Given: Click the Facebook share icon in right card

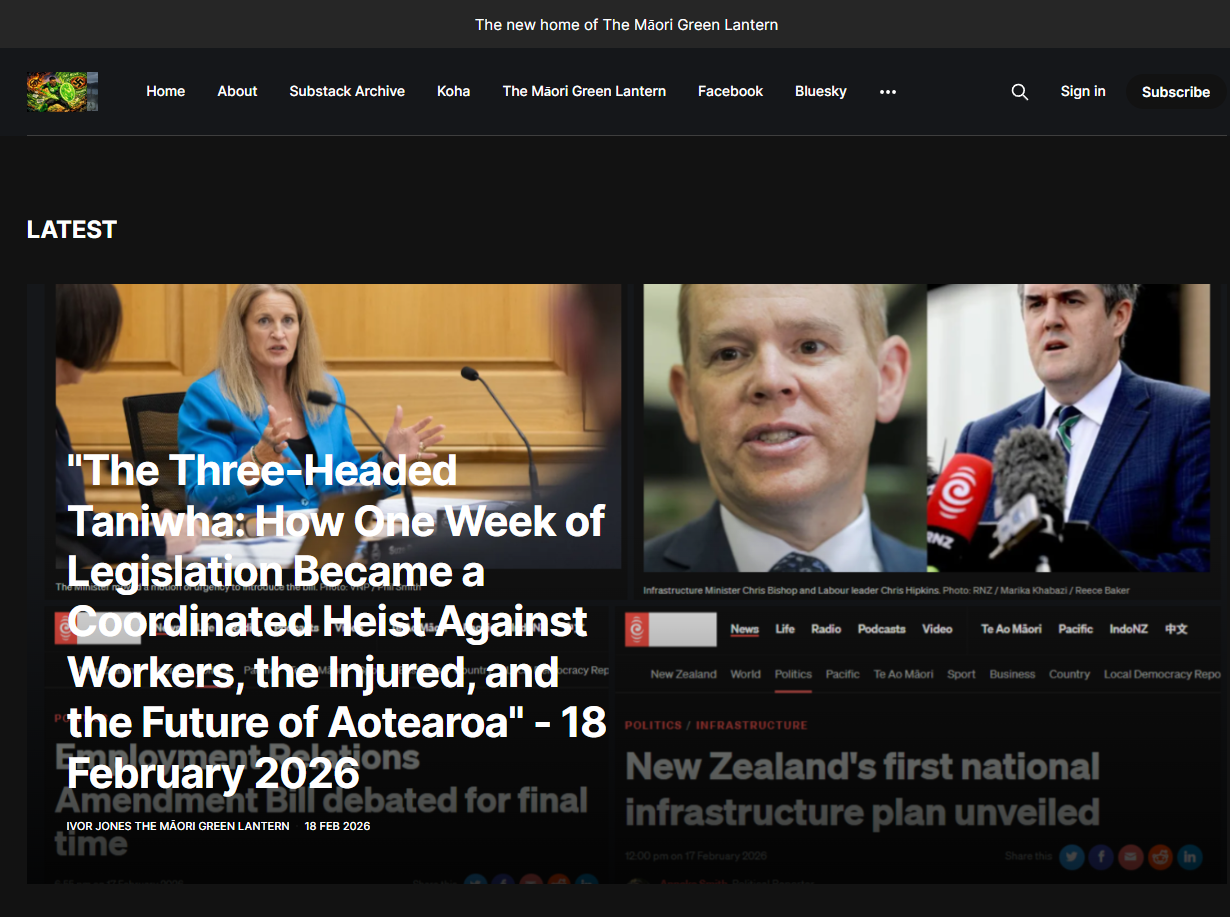Looking at the screenshot, I should point(1101,856).
